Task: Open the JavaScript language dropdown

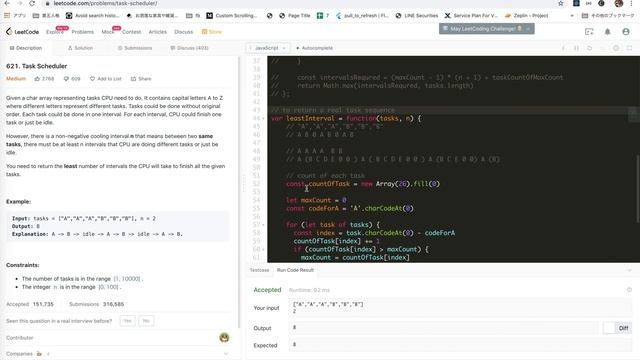Action: [x=268, y=48]
